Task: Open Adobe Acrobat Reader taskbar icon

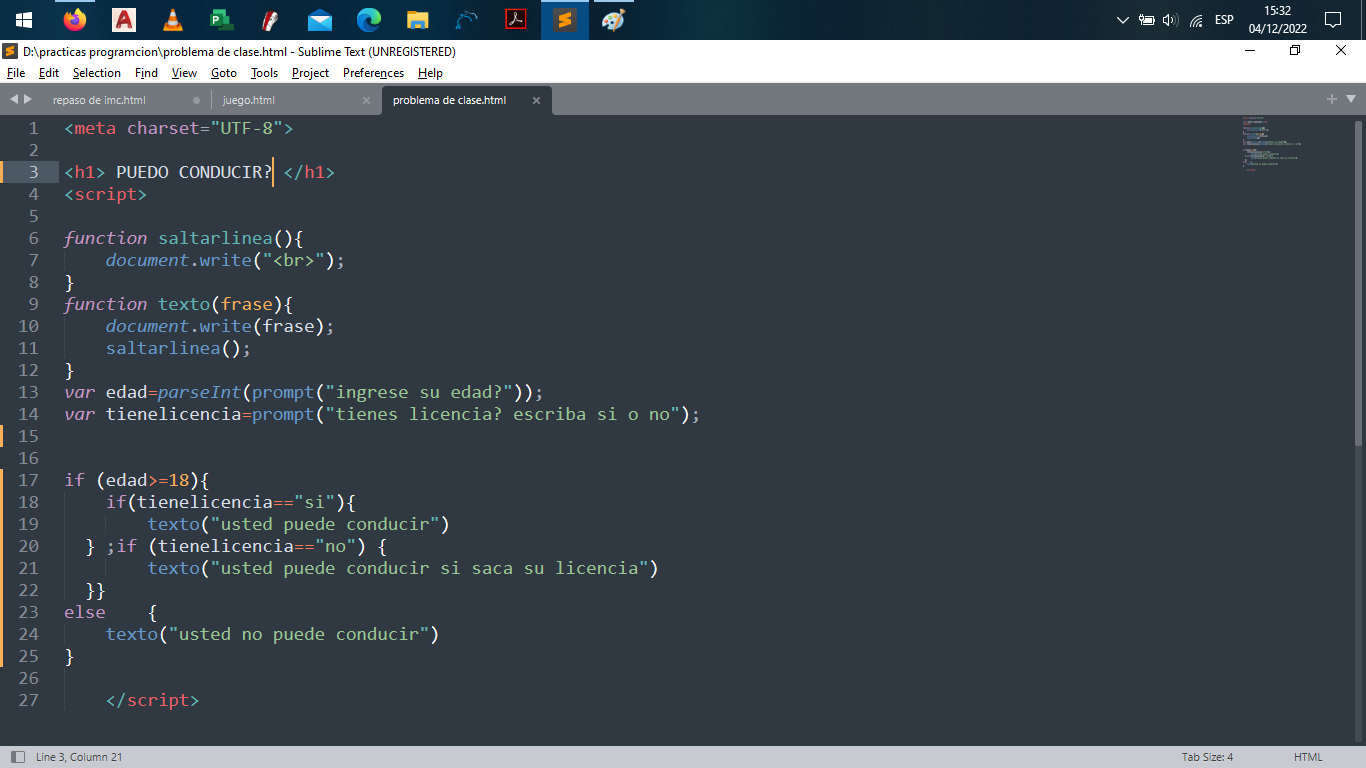Action: click(x=516, y=20)
